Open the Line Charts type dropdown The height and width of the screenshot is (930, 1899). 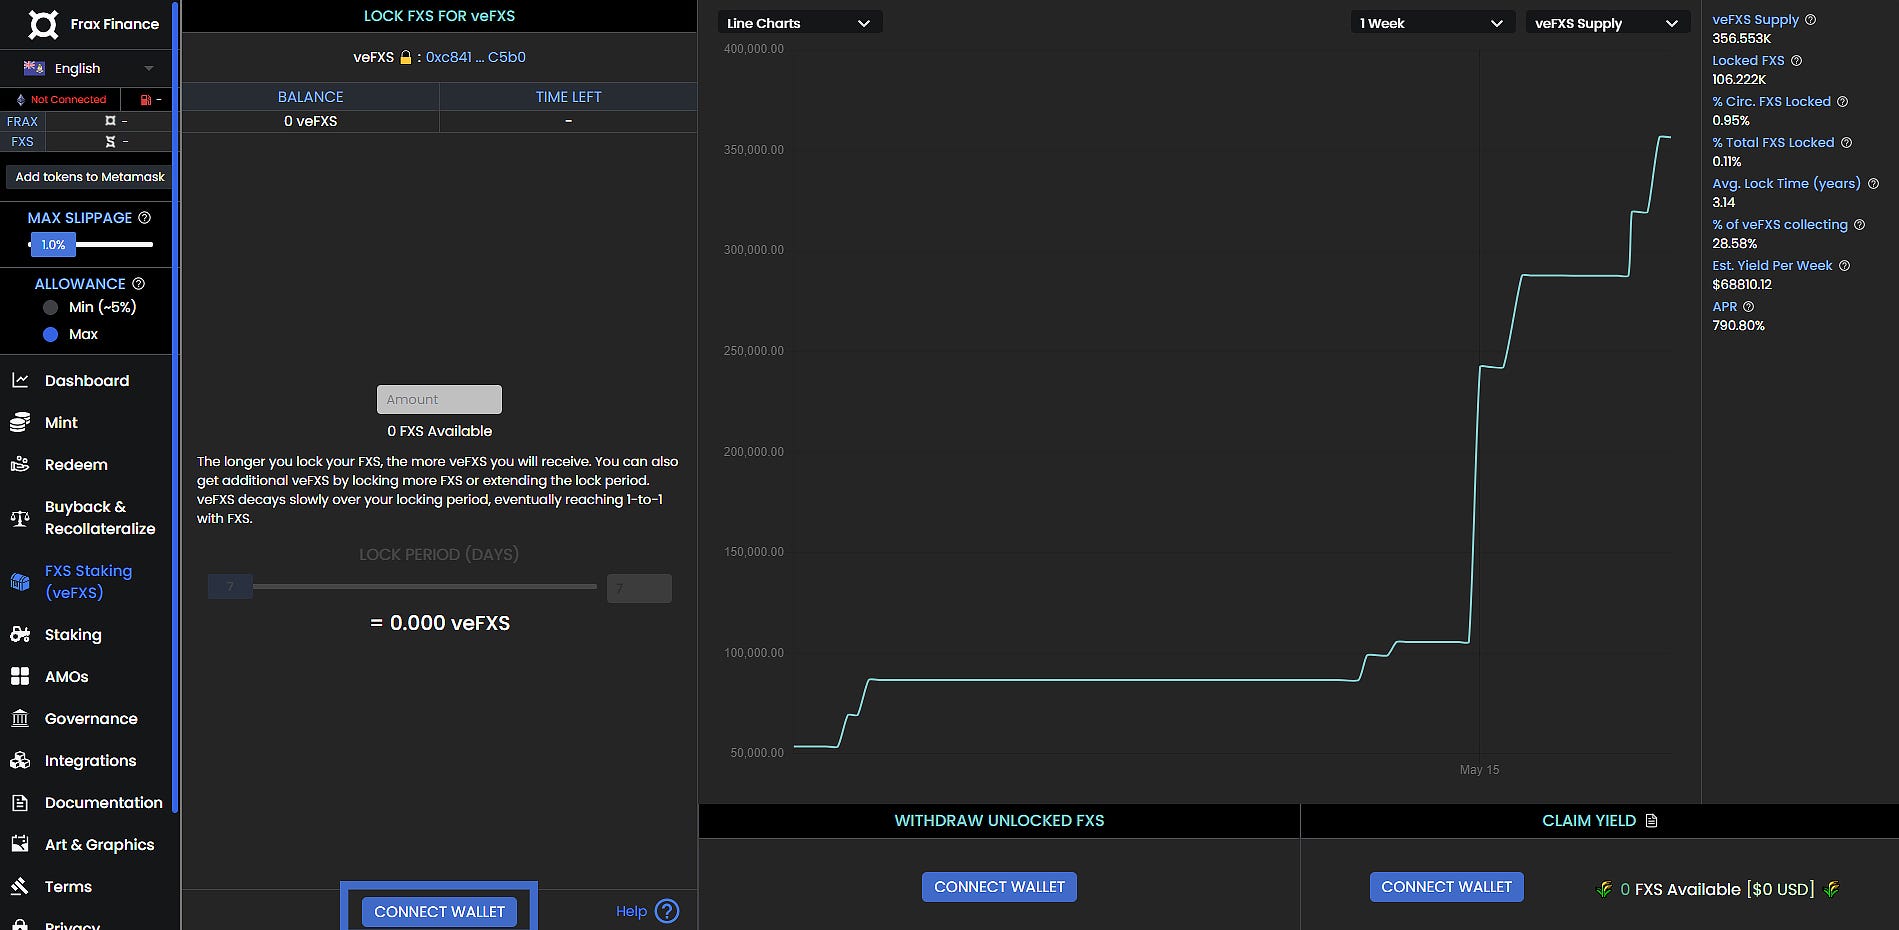pyautogui.click(x=800, y=23)
